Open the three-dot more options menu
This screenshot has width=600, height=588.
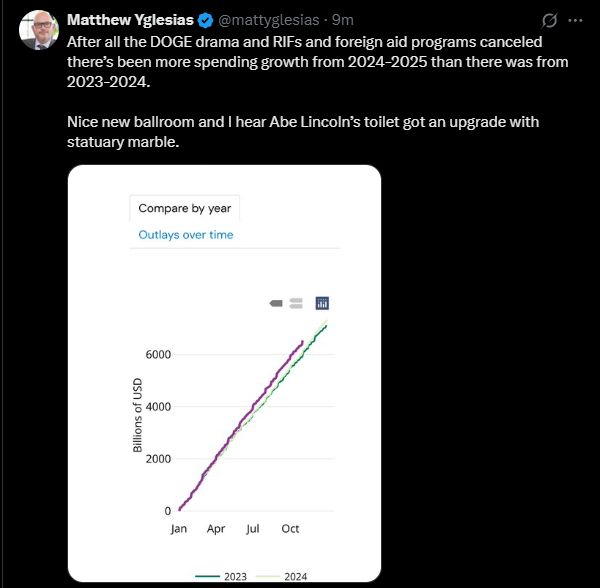(575, 21)
